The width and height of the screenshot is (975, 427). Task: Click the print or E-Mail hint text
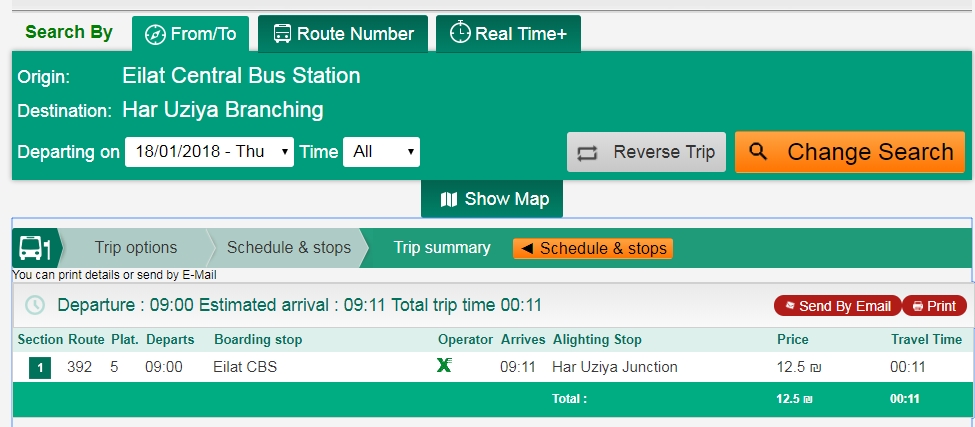[x=114, y=275]
